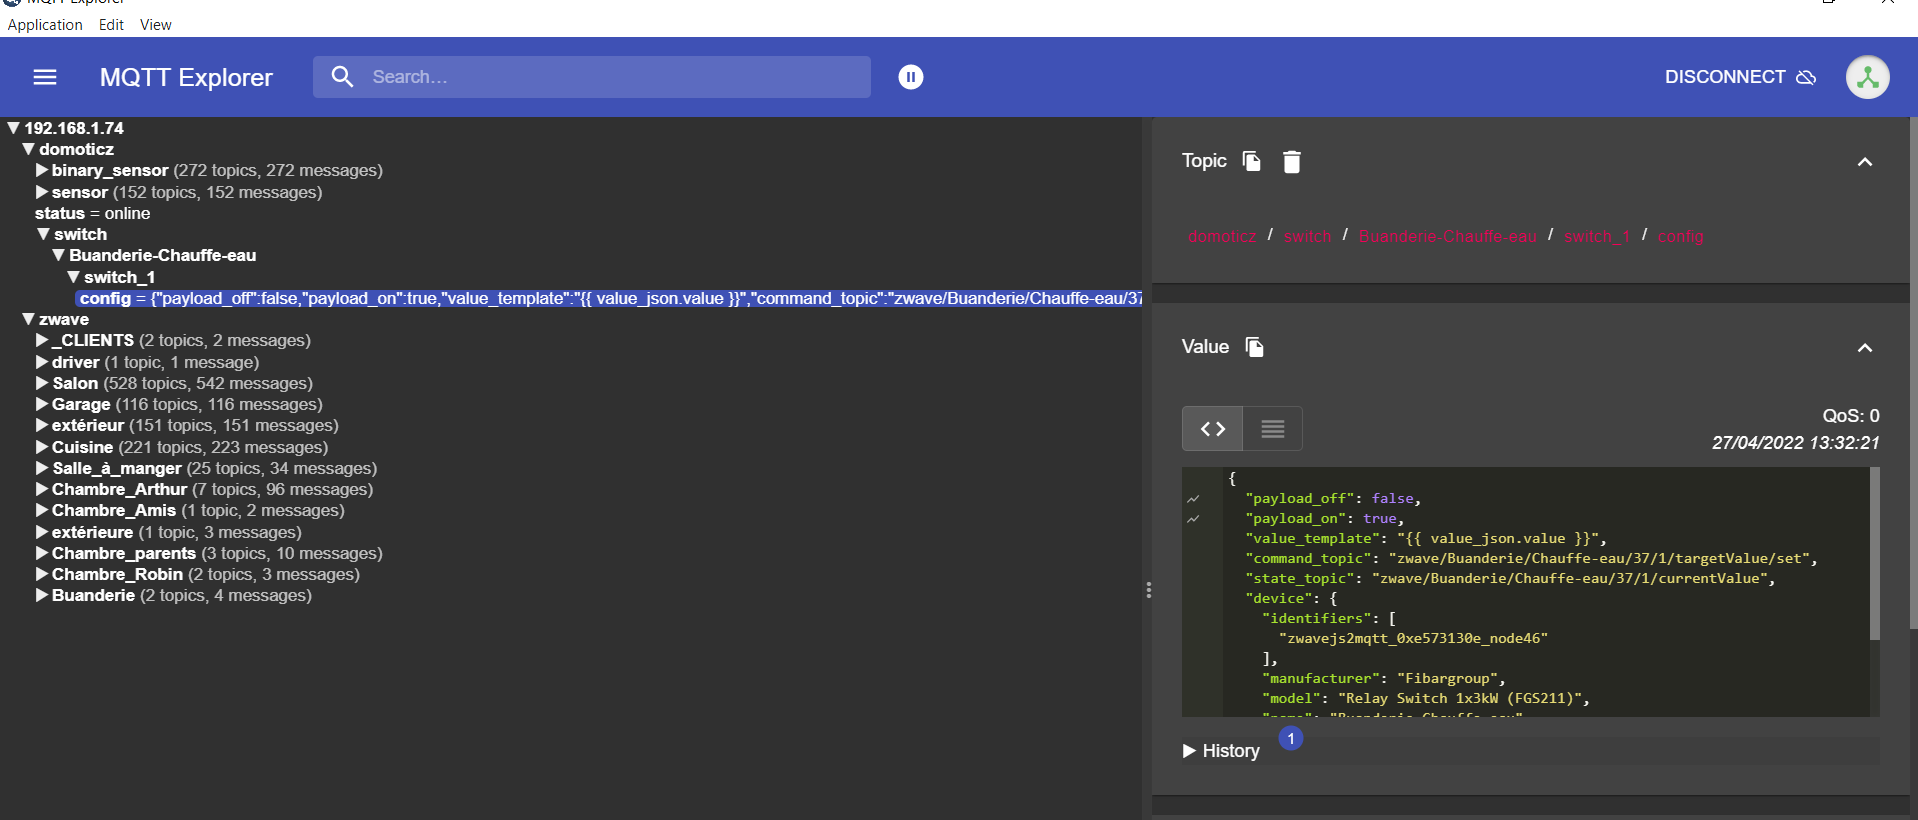
Task: Pause topic updates with pause button
Action: [x=911, y=77]
